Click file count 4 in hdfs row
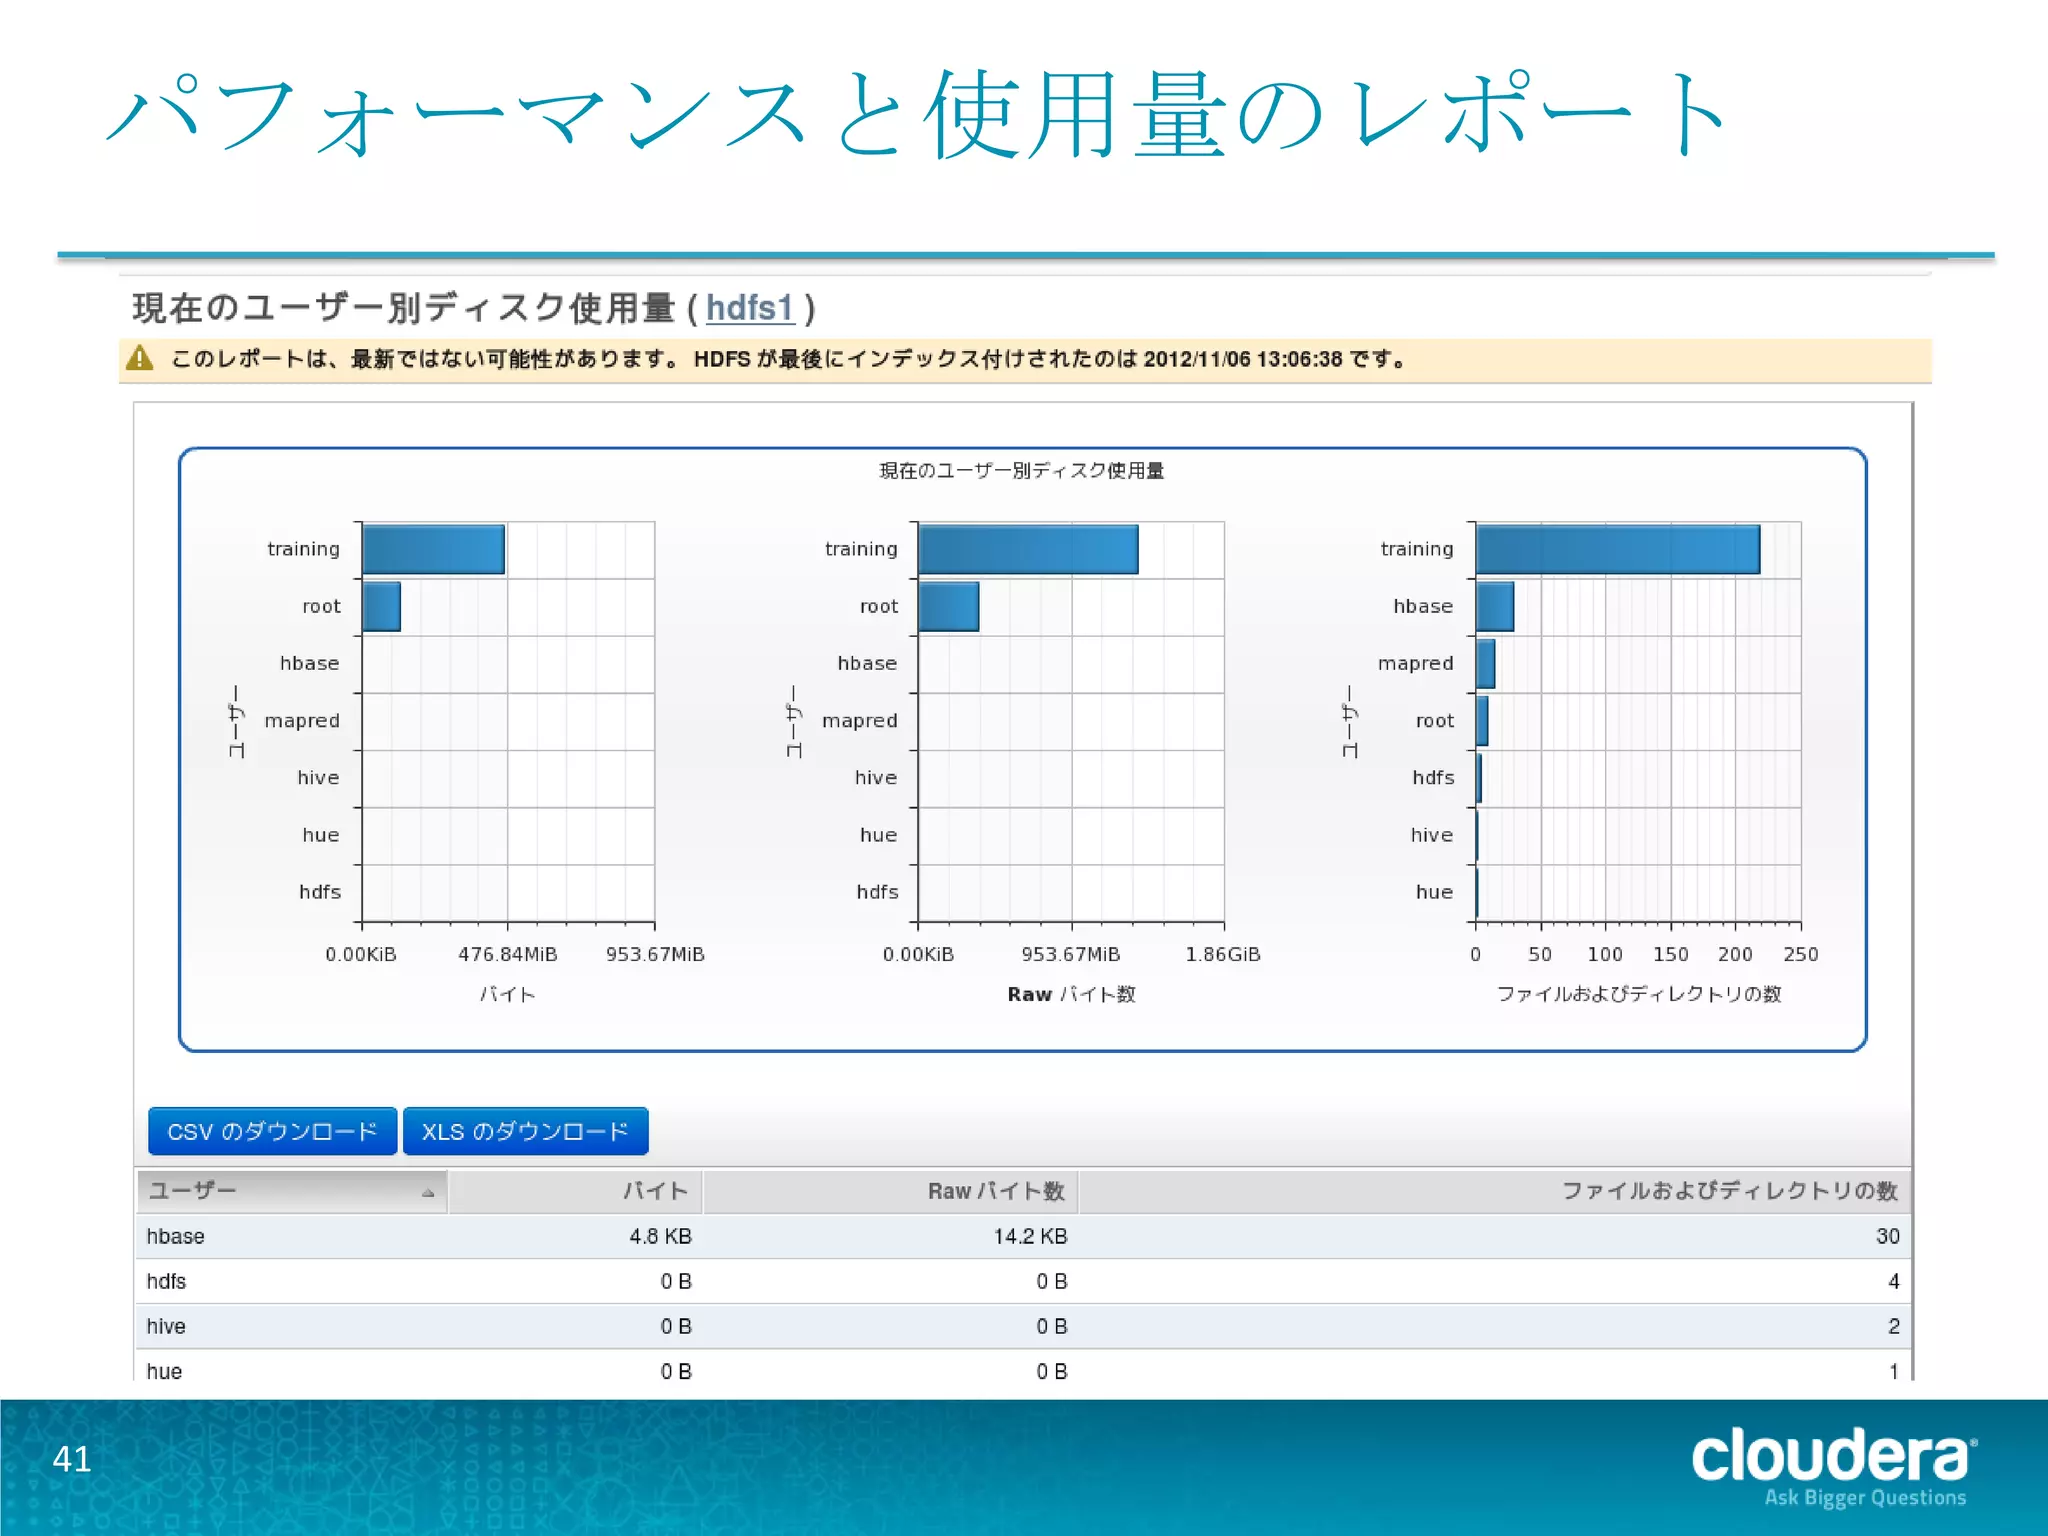This screenshot has height=1536, width=2048. point(1893,1281)
